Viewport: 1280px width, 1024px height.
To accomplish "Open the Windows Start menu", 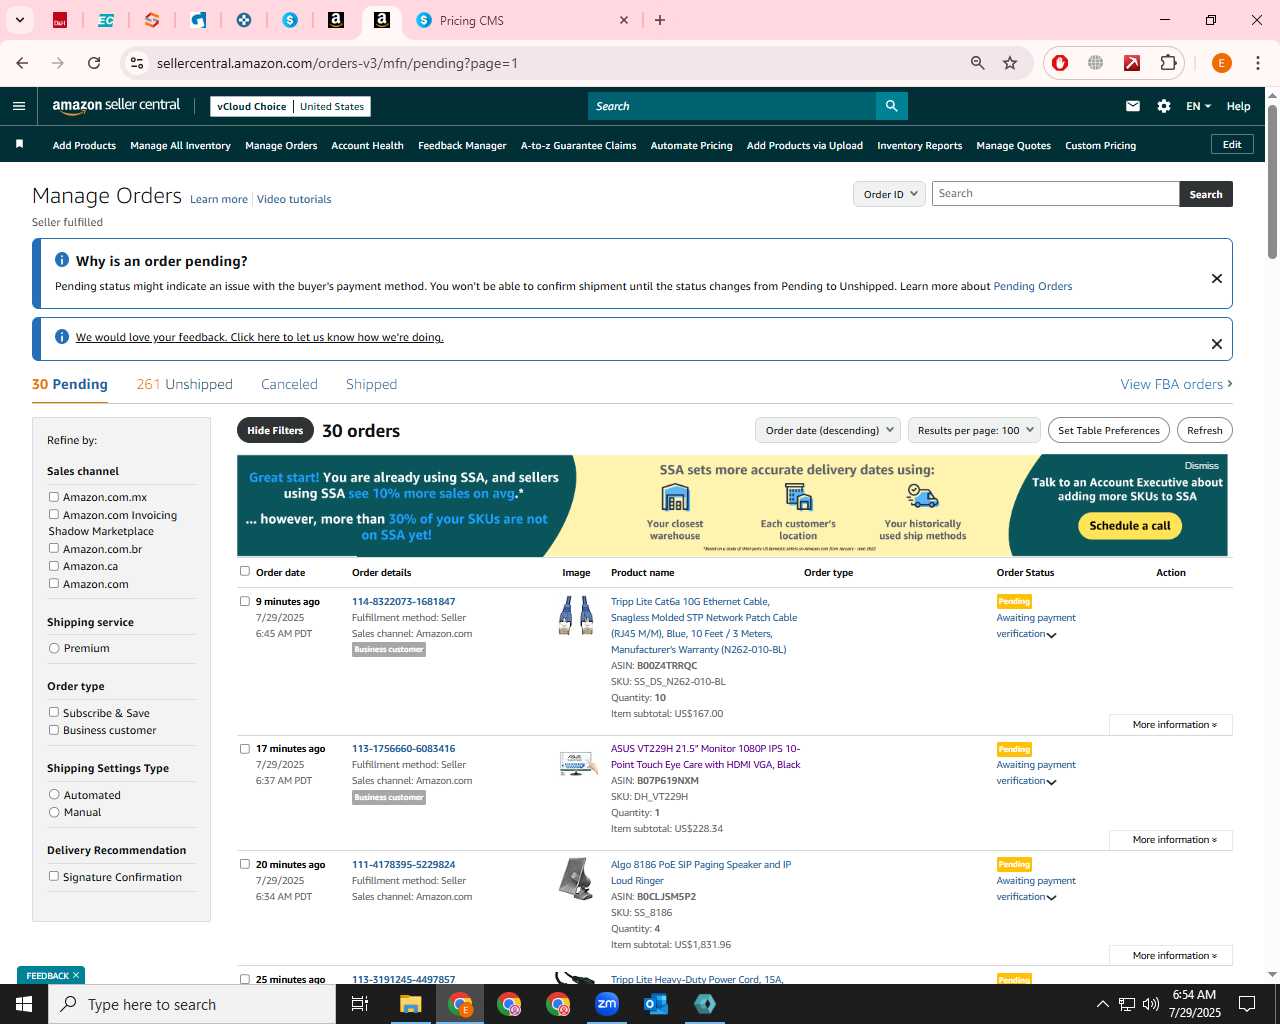I will (24, 1004).
